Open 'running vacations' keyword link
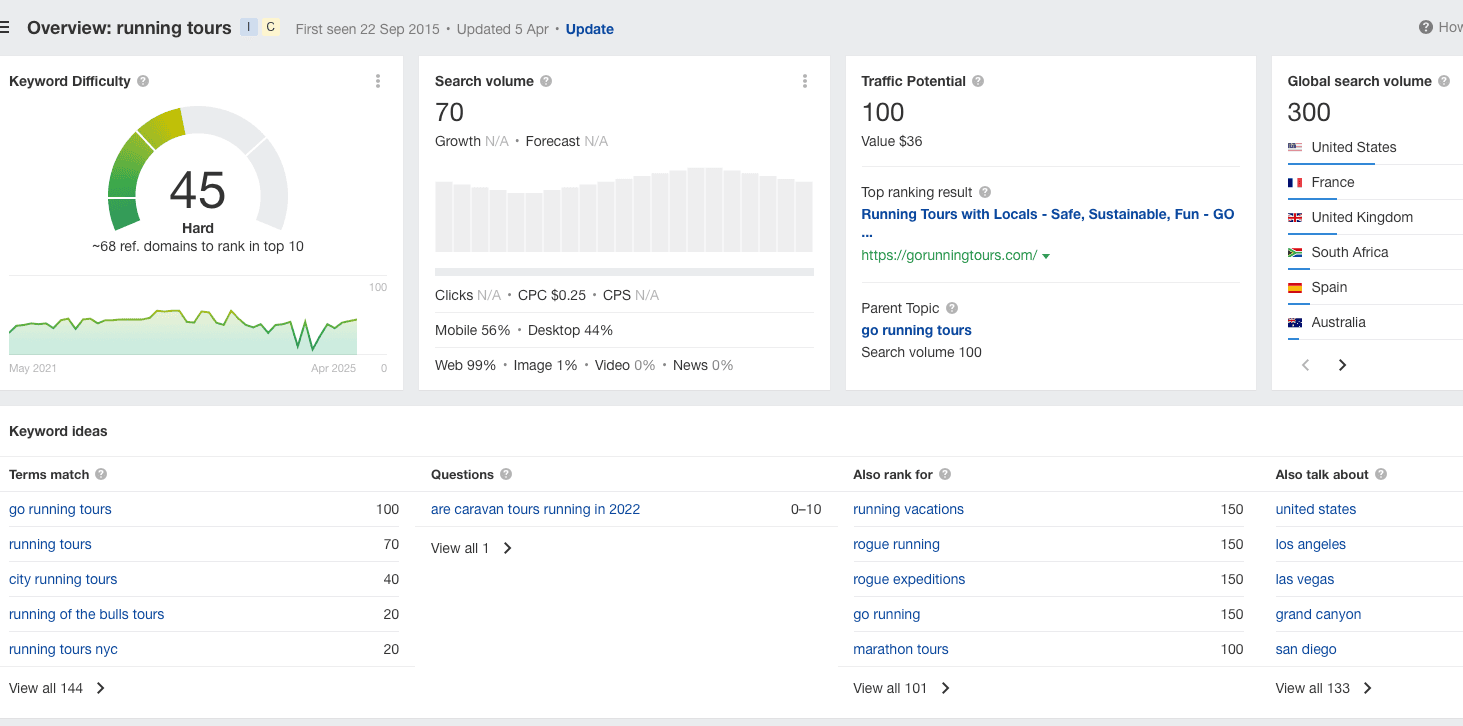Image resolution: width=1463 pixels, height=726 pixels. [x=908, y=509]
